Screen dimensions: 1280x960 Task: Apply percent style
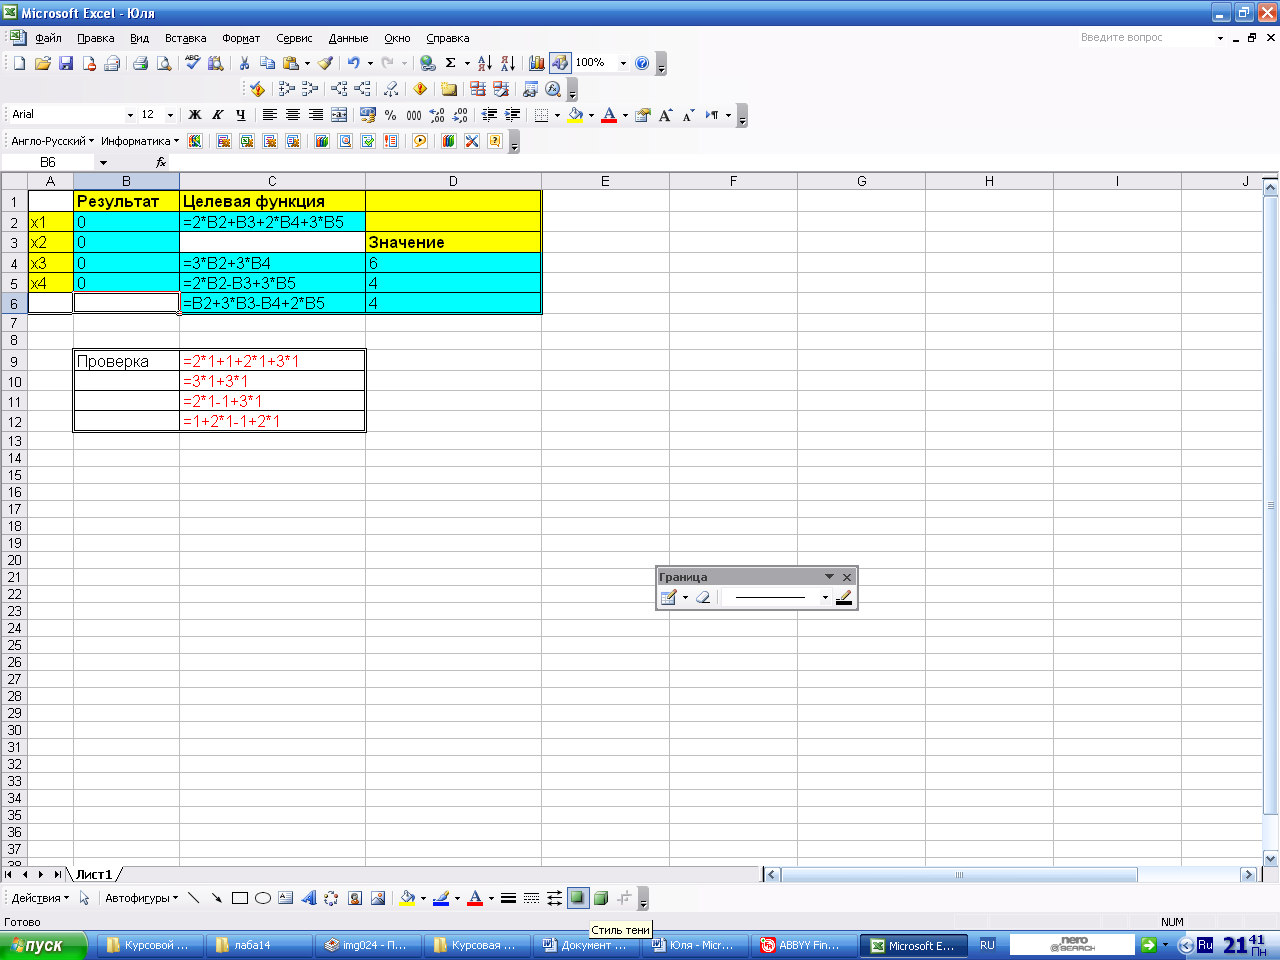tap(391, 115)
